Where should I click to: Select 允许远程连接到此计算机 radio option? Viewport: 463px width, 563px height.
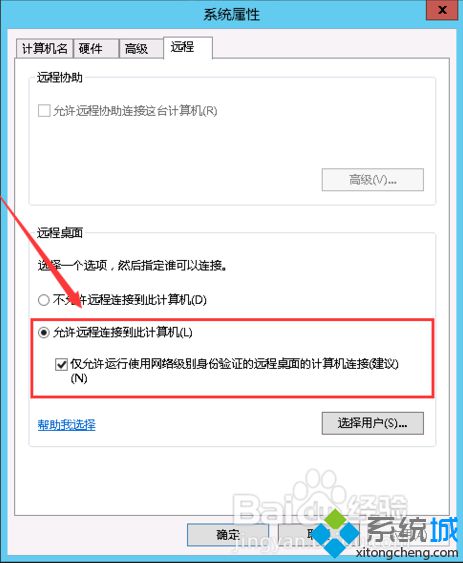coord(43,332)
